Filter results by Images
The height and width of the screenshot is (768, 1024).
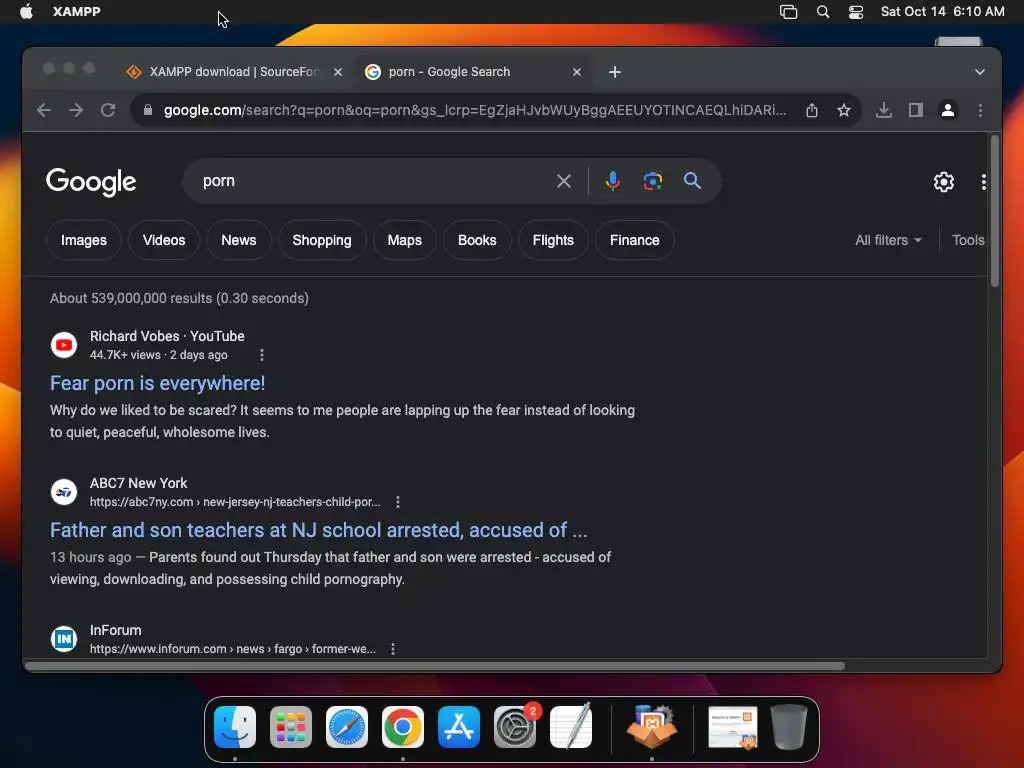point(84,240)
